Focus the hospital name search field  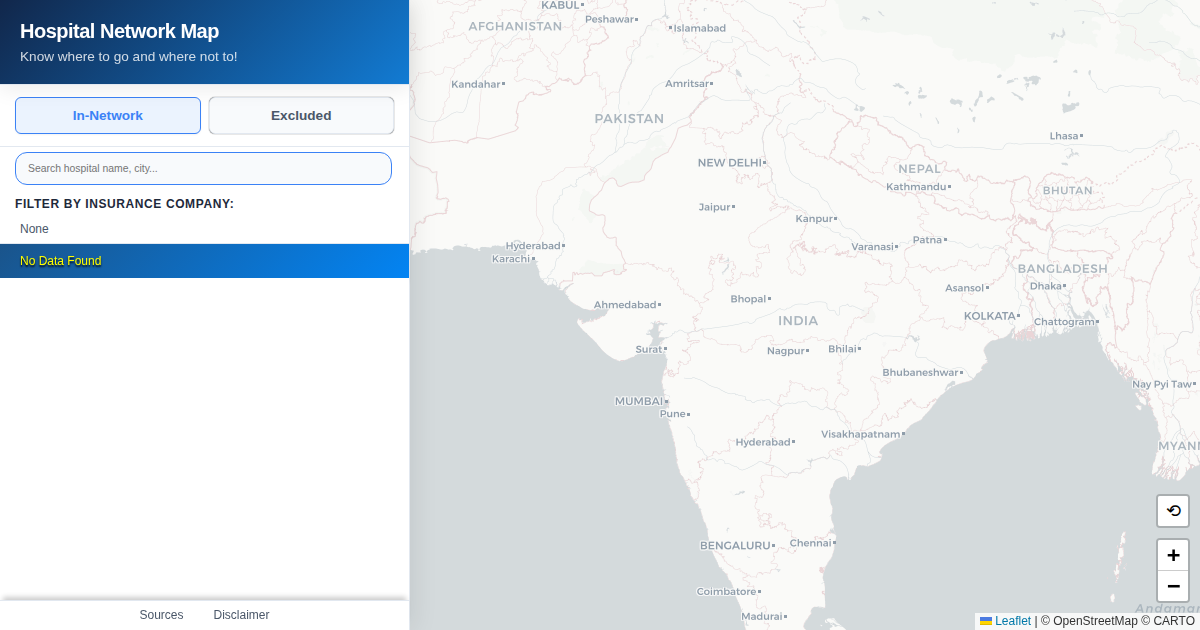[x=203, y=169]
